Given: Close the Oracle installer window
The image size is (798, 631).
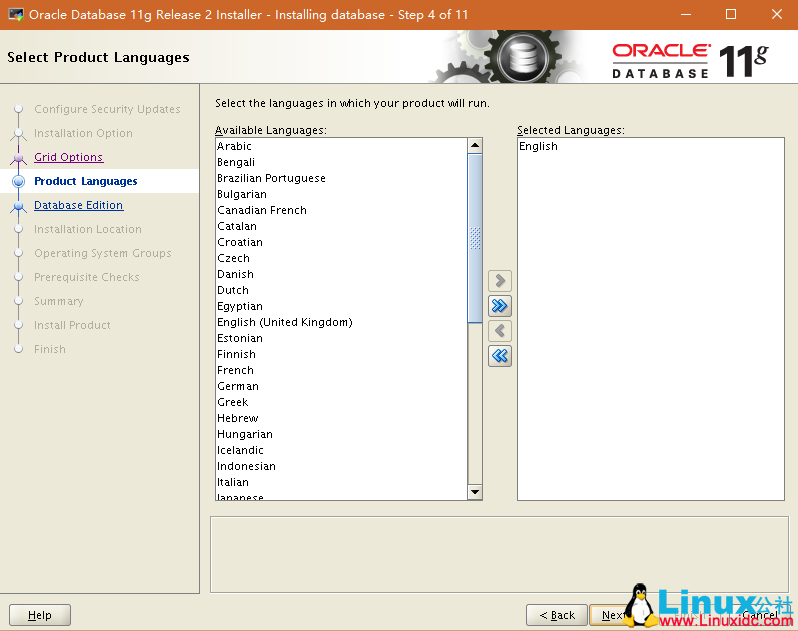Looking at the screenshot, I should point(777,14).
